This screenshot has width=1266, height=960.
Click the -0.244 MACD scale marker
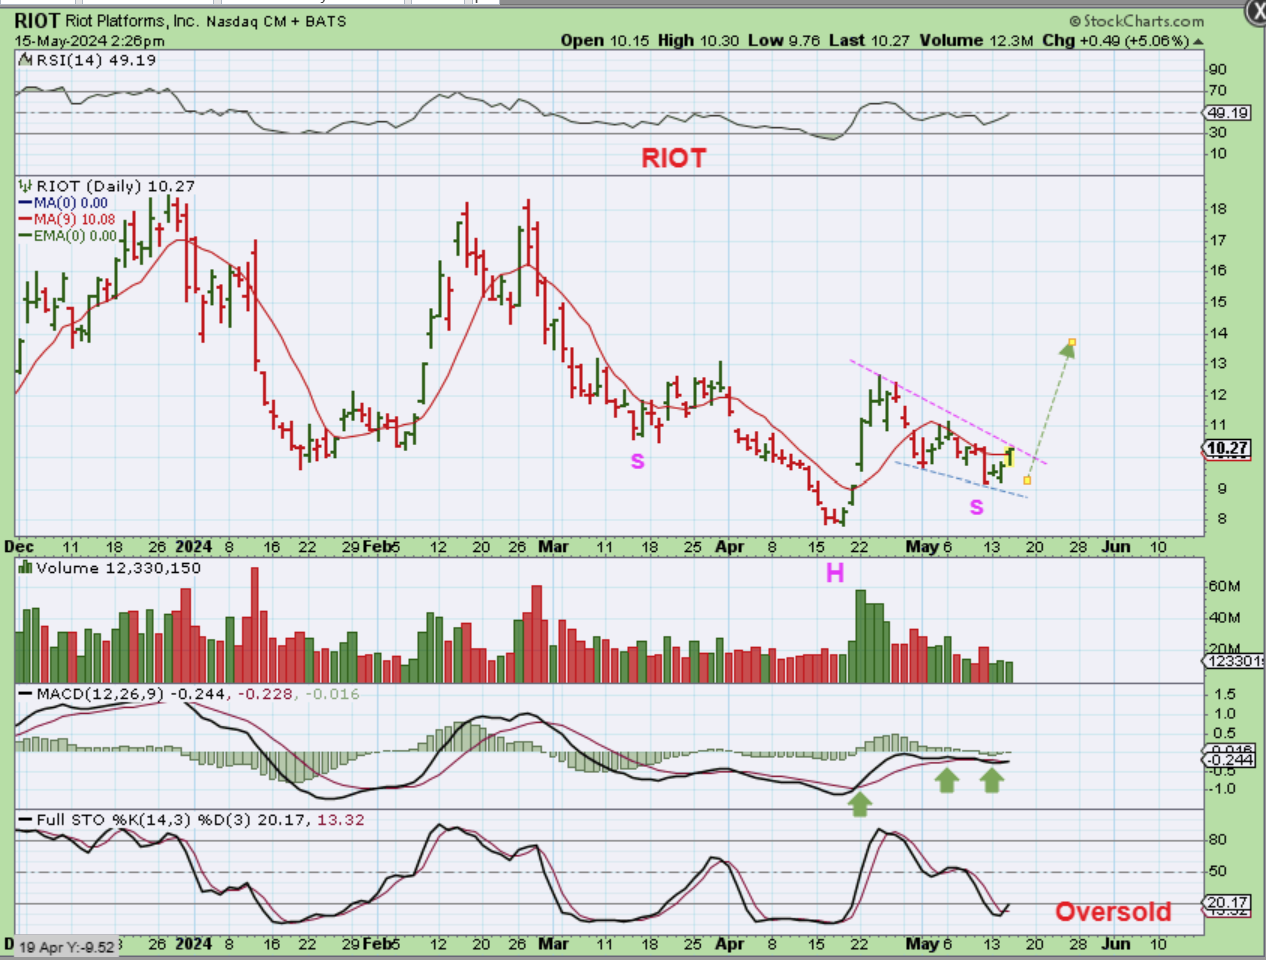point(1228,760)
